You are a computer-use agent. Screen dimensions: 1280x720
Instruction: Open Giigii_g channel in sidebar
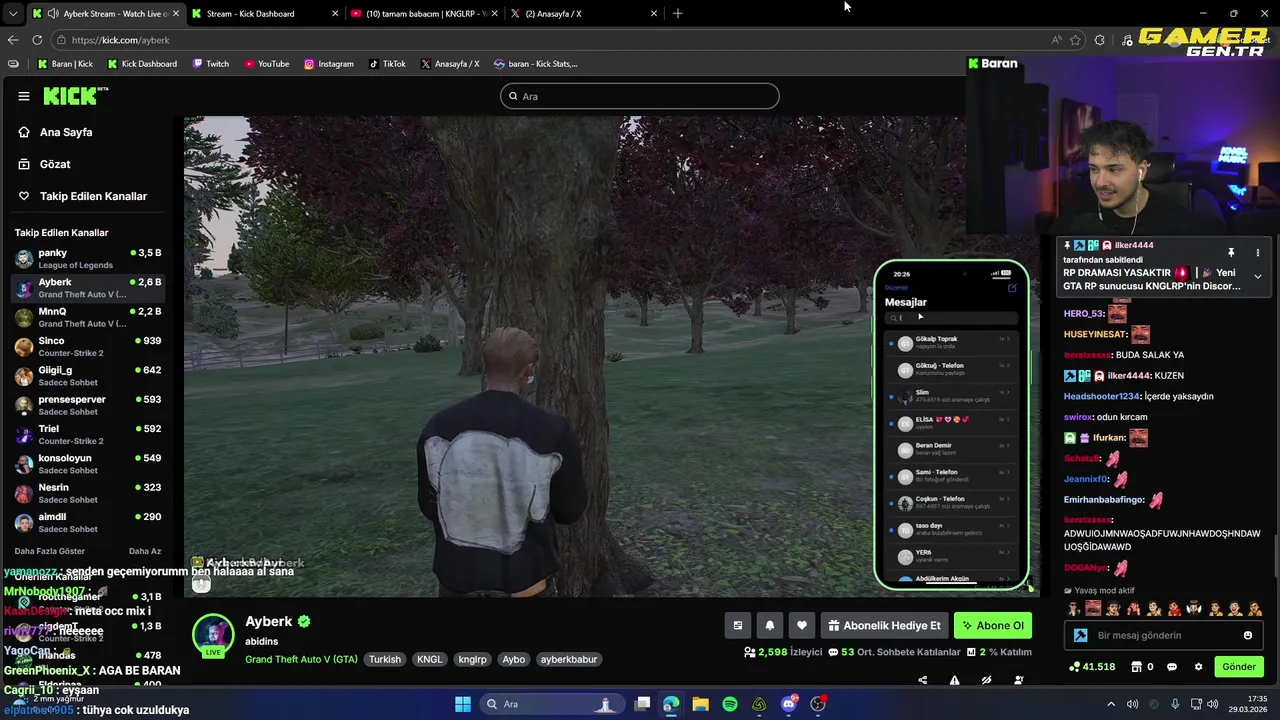click(x=90, y=376)
